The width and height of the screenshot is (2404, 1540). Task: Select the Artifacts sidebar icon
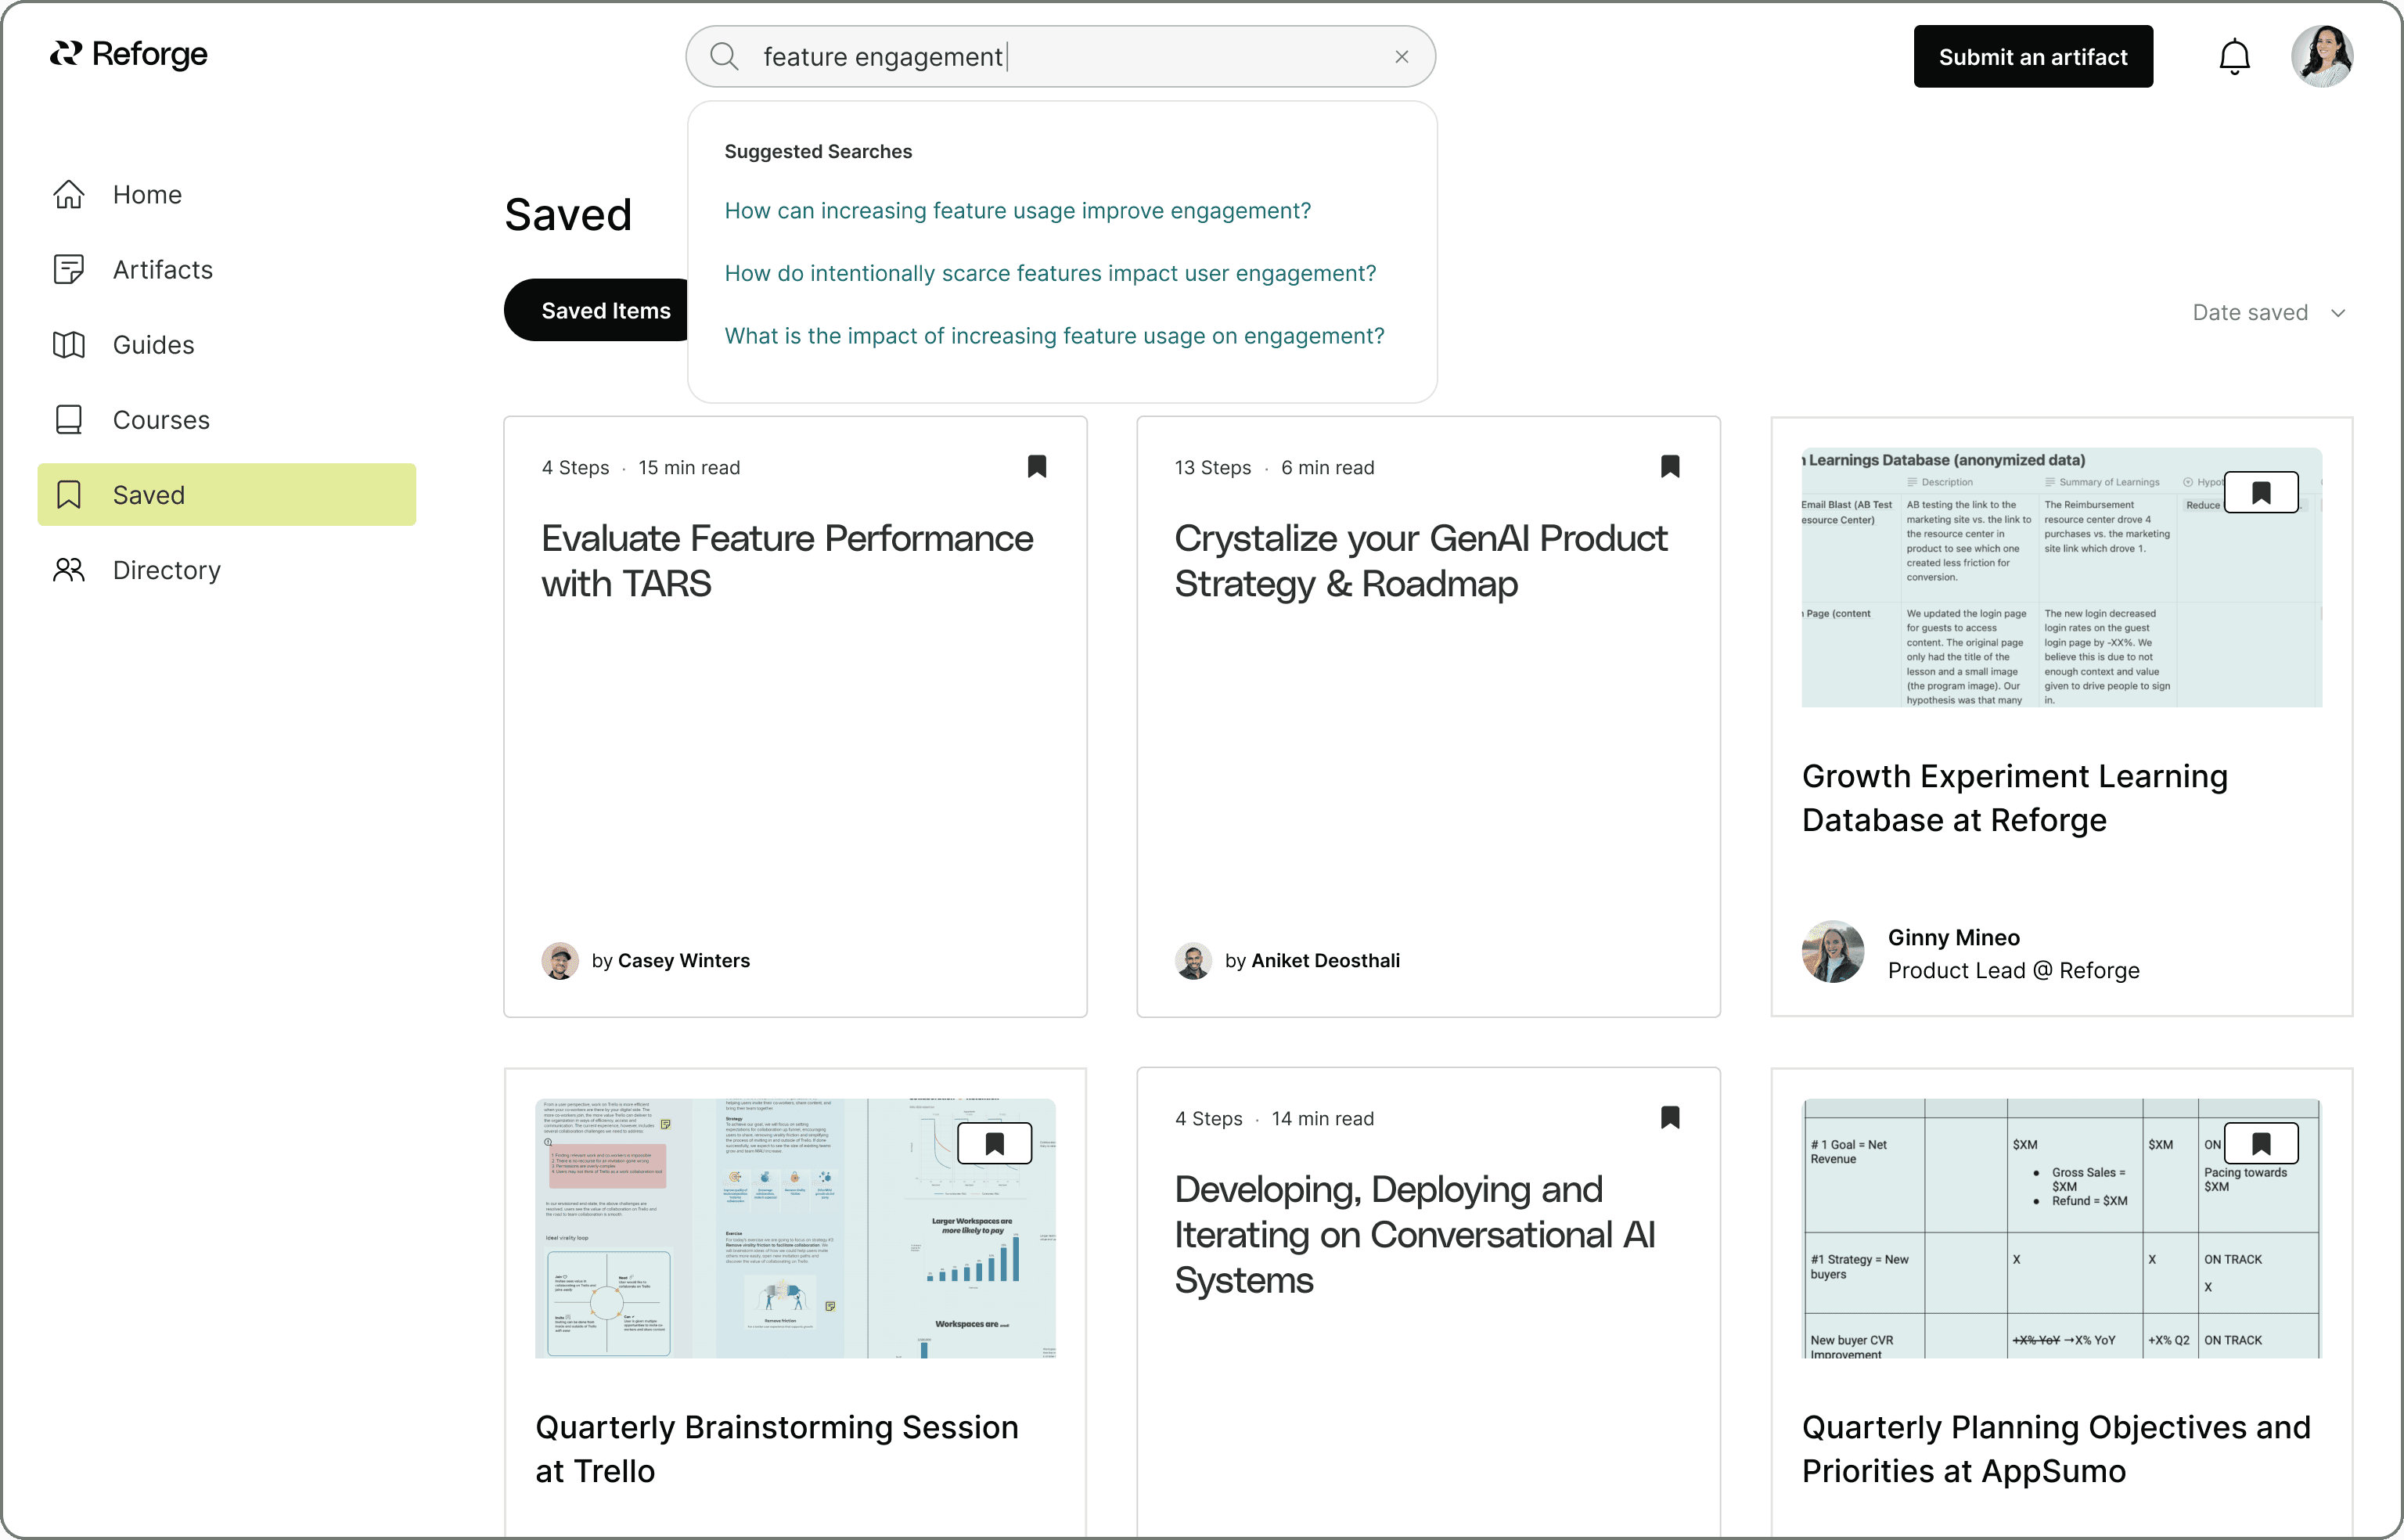pyautogui.click(x=68, y=269)
